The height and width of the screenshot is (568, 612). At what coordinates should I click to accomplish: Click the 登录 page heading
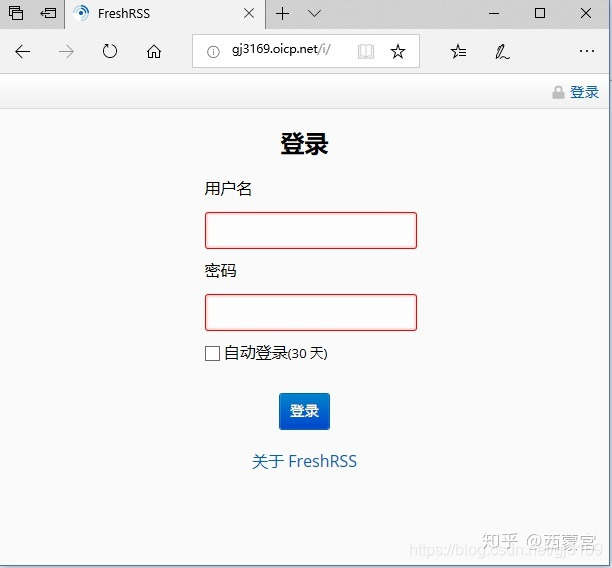tap(304, 144)
